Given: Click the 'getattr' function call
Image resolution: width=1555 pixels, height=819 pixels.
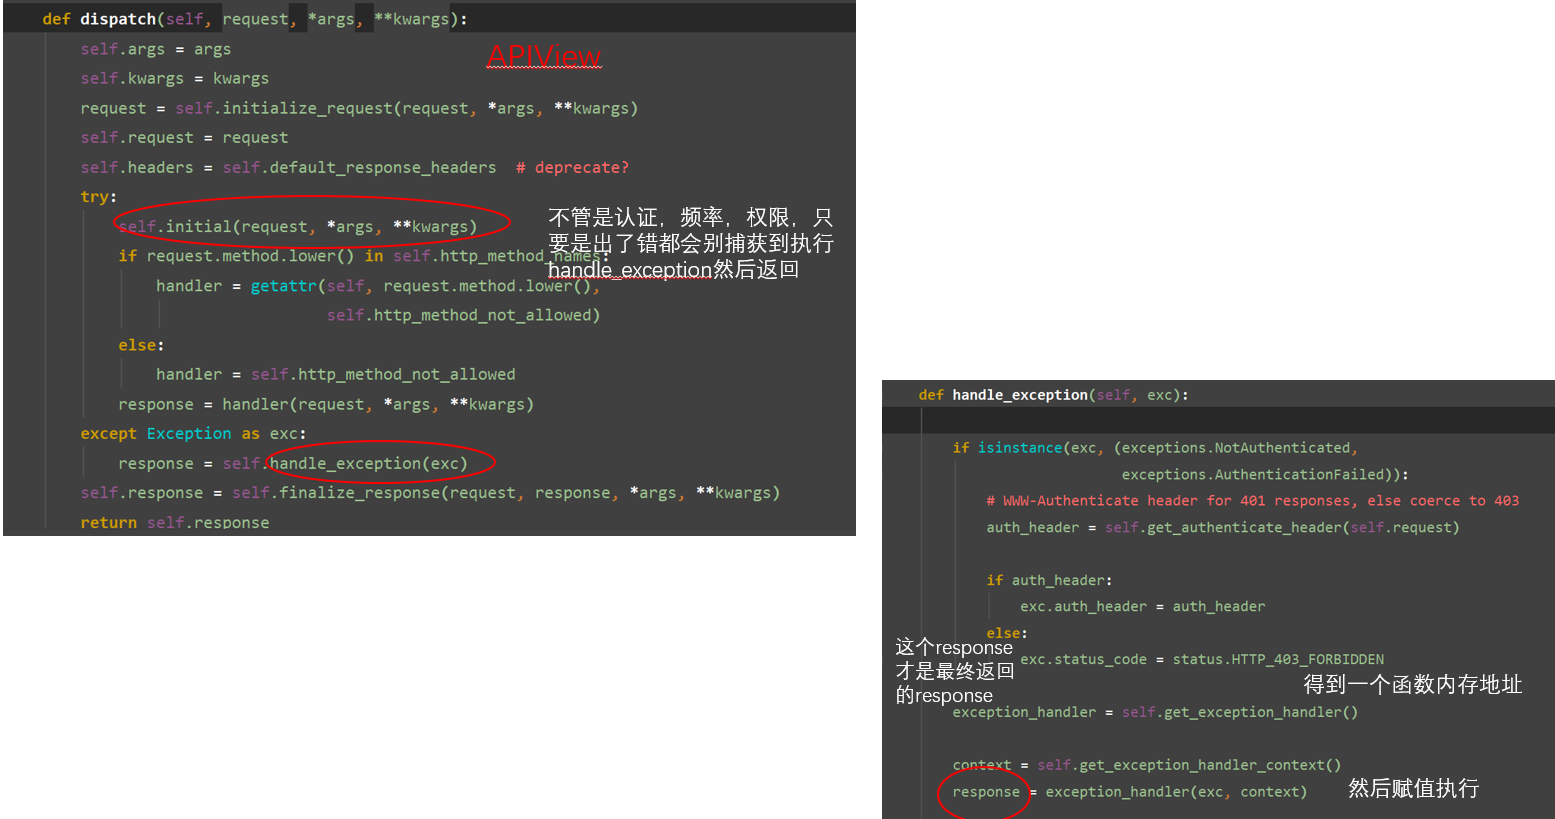Looking at the screenshot, I should click(283, 286).
